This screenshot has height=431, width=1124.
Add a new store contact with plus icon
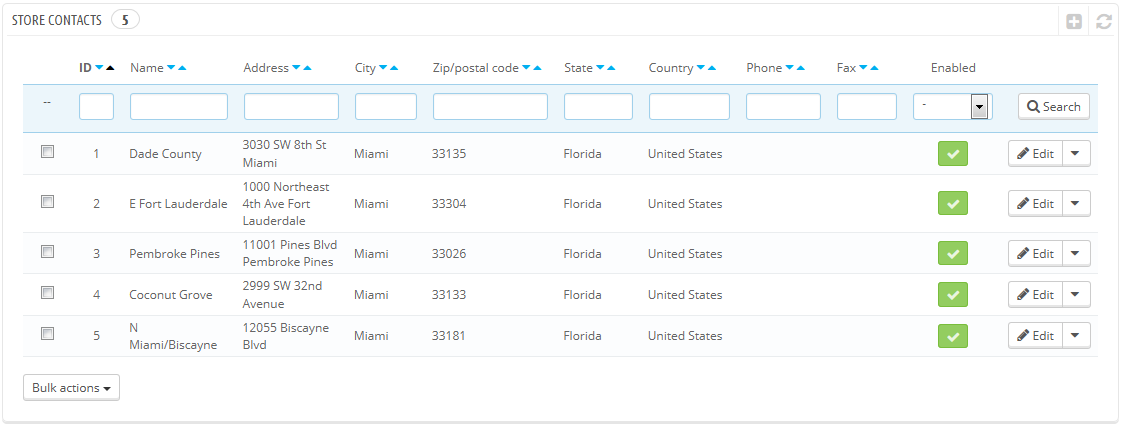coord(1073,22)
